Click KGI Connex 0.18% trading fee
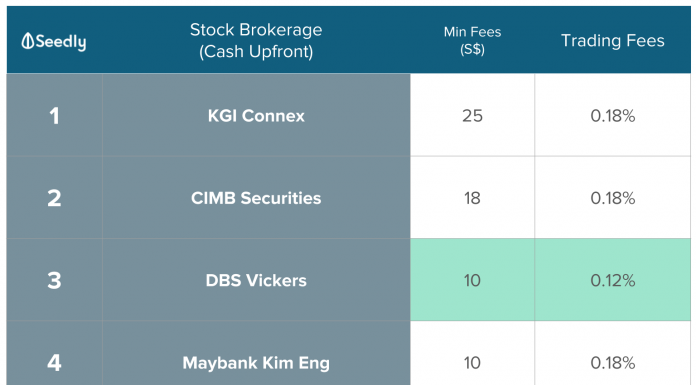 point(613,115)
